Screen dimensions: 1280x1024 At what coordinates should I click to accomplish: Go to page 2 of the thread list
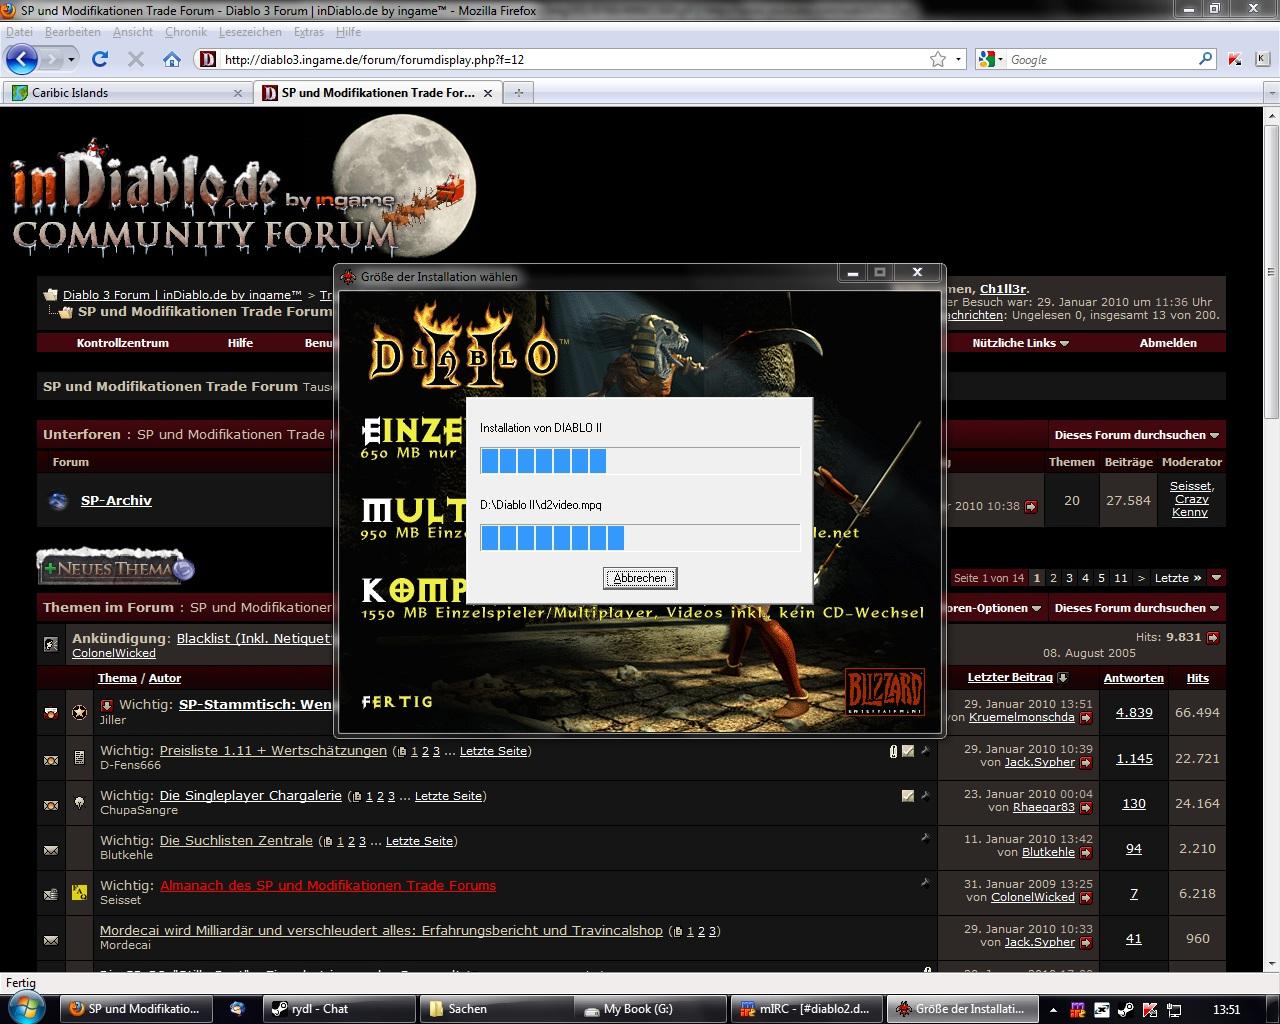pos(1053,578)
